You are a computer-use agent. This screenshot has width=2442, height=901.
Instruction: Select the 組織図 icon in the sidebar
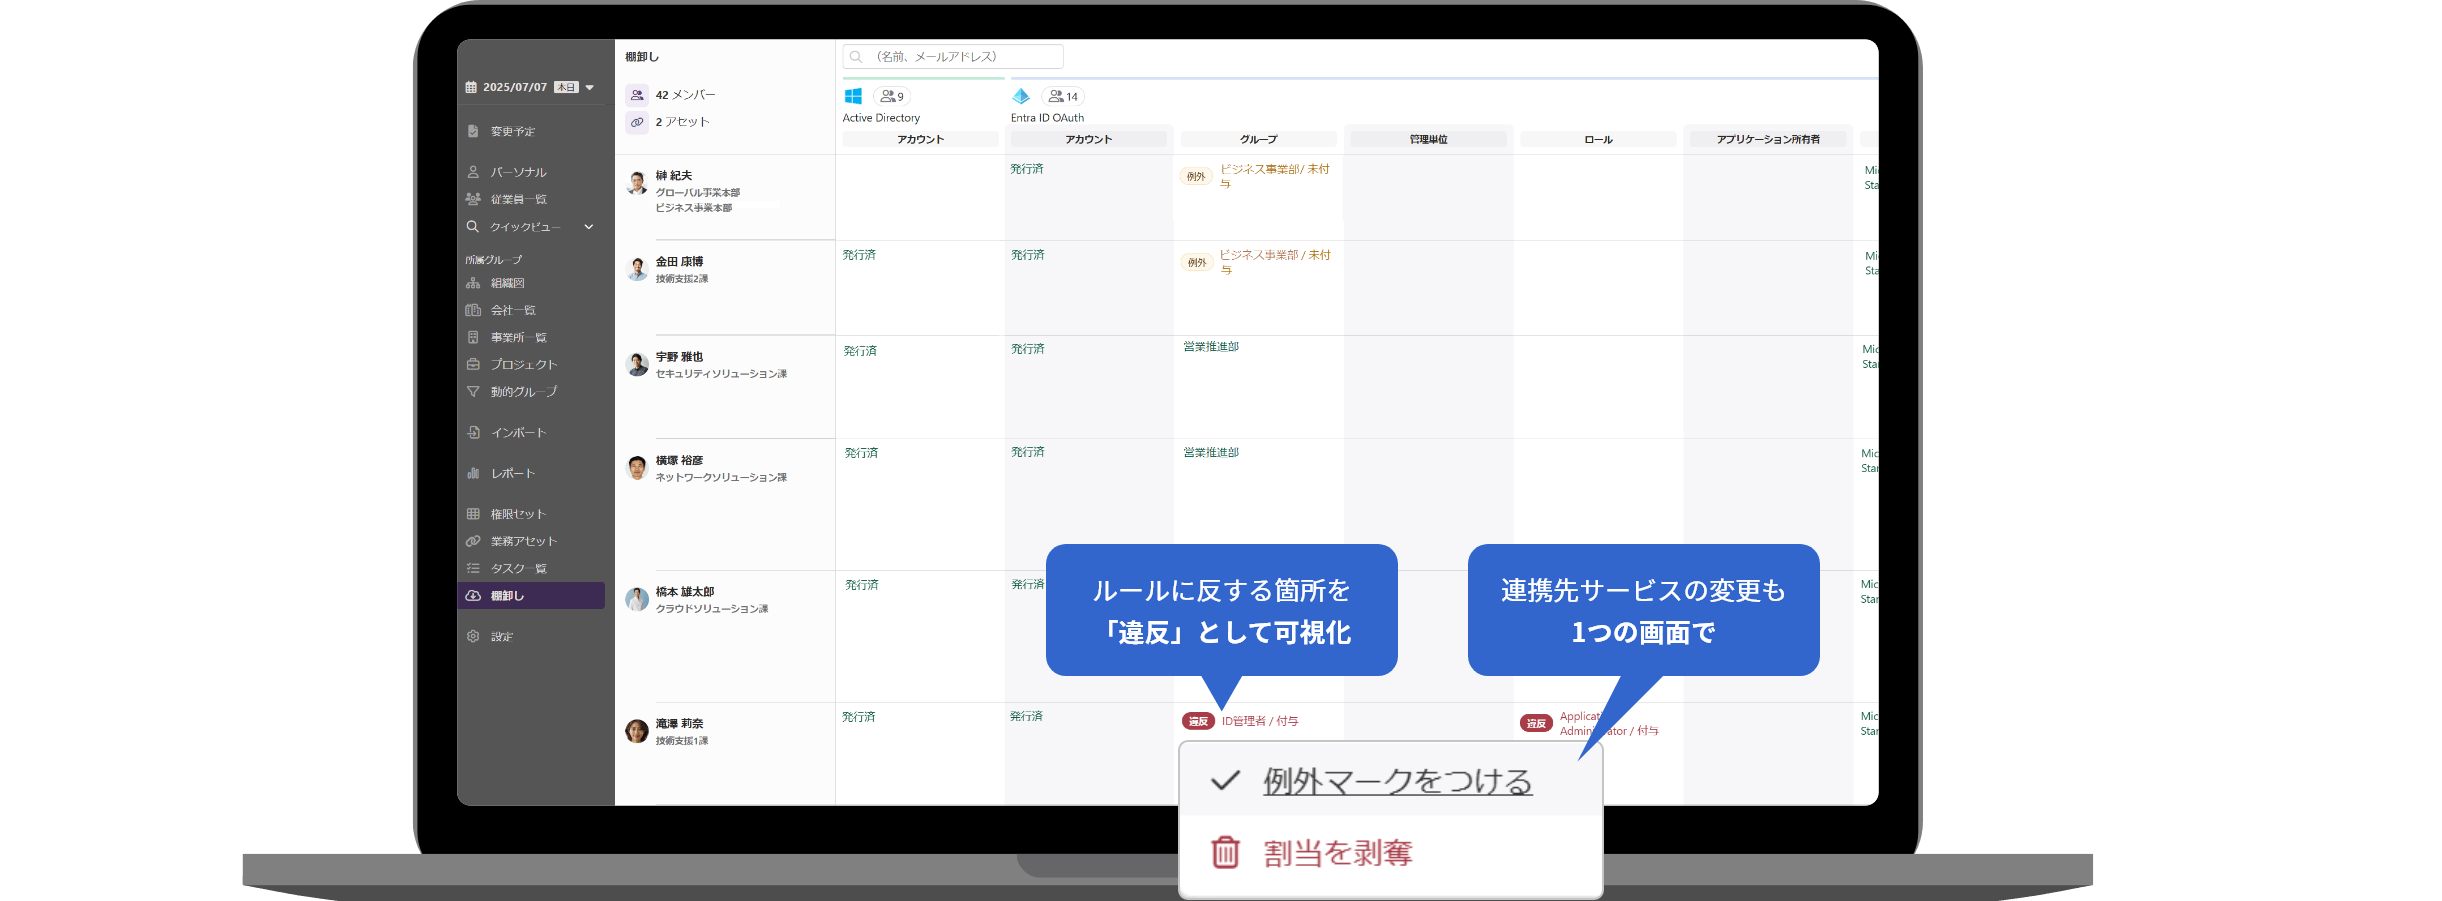pos(474,282)
